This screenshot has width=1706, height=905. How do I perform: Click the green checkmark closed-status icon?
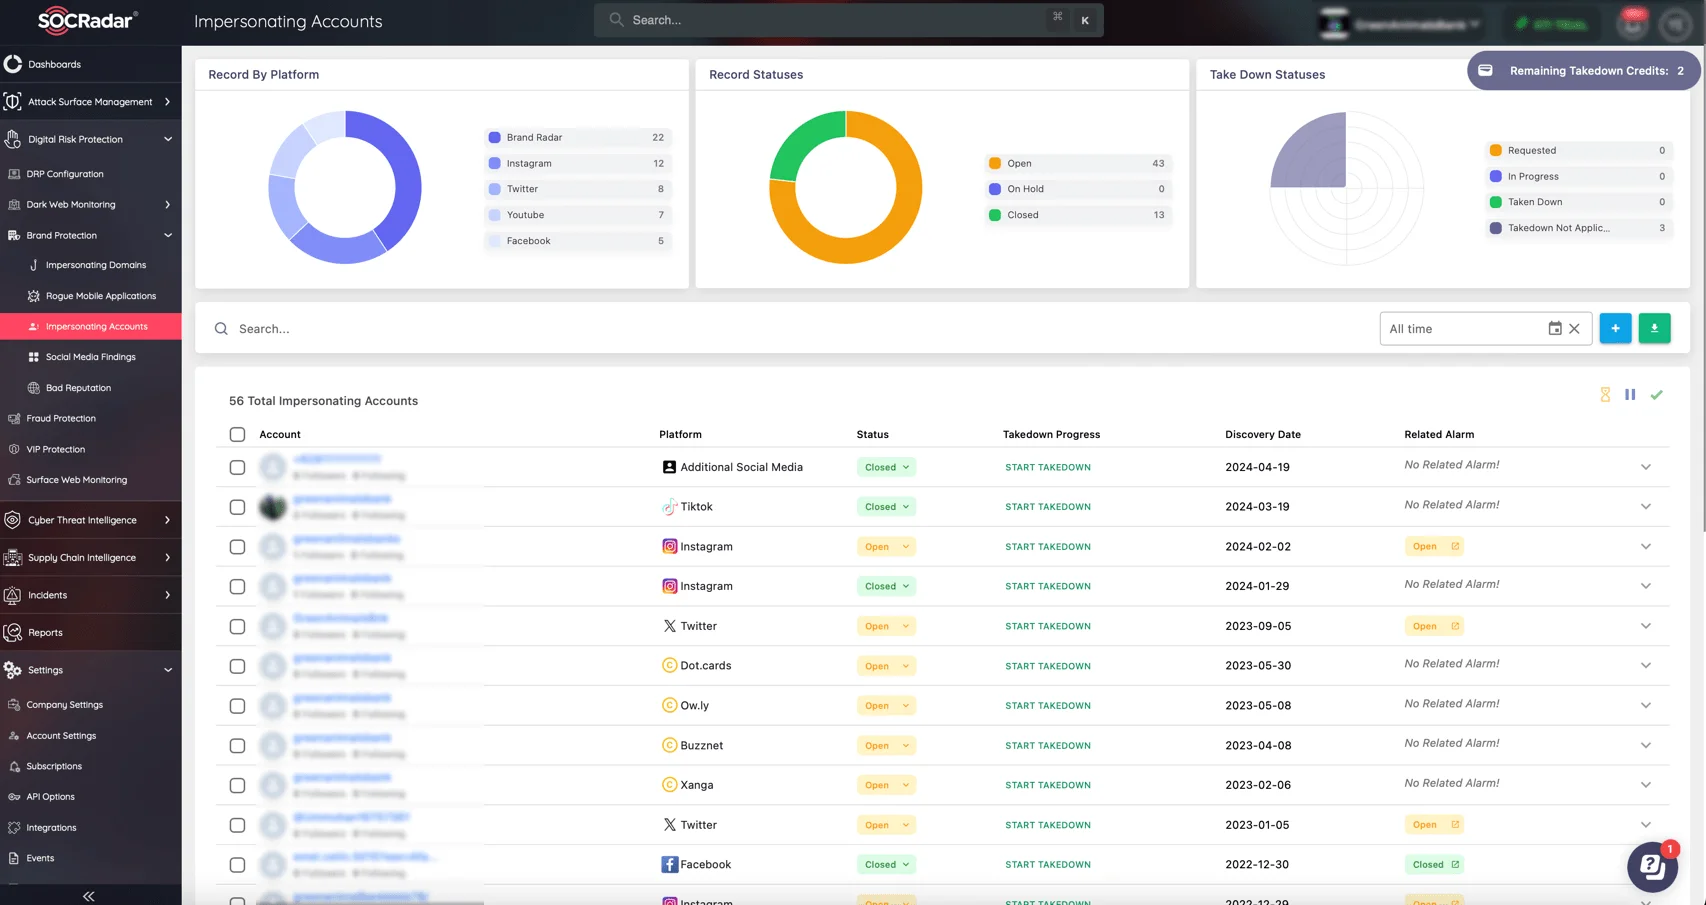(x=1657, y=395)
